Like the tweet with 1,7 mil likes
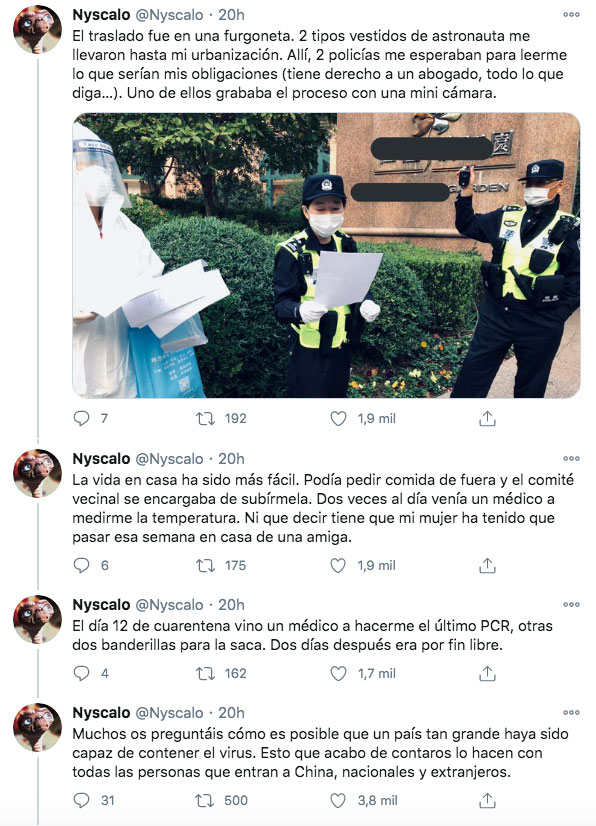Image resolution: width=596 pixels, height=826 pixels. tap(338, 673)
